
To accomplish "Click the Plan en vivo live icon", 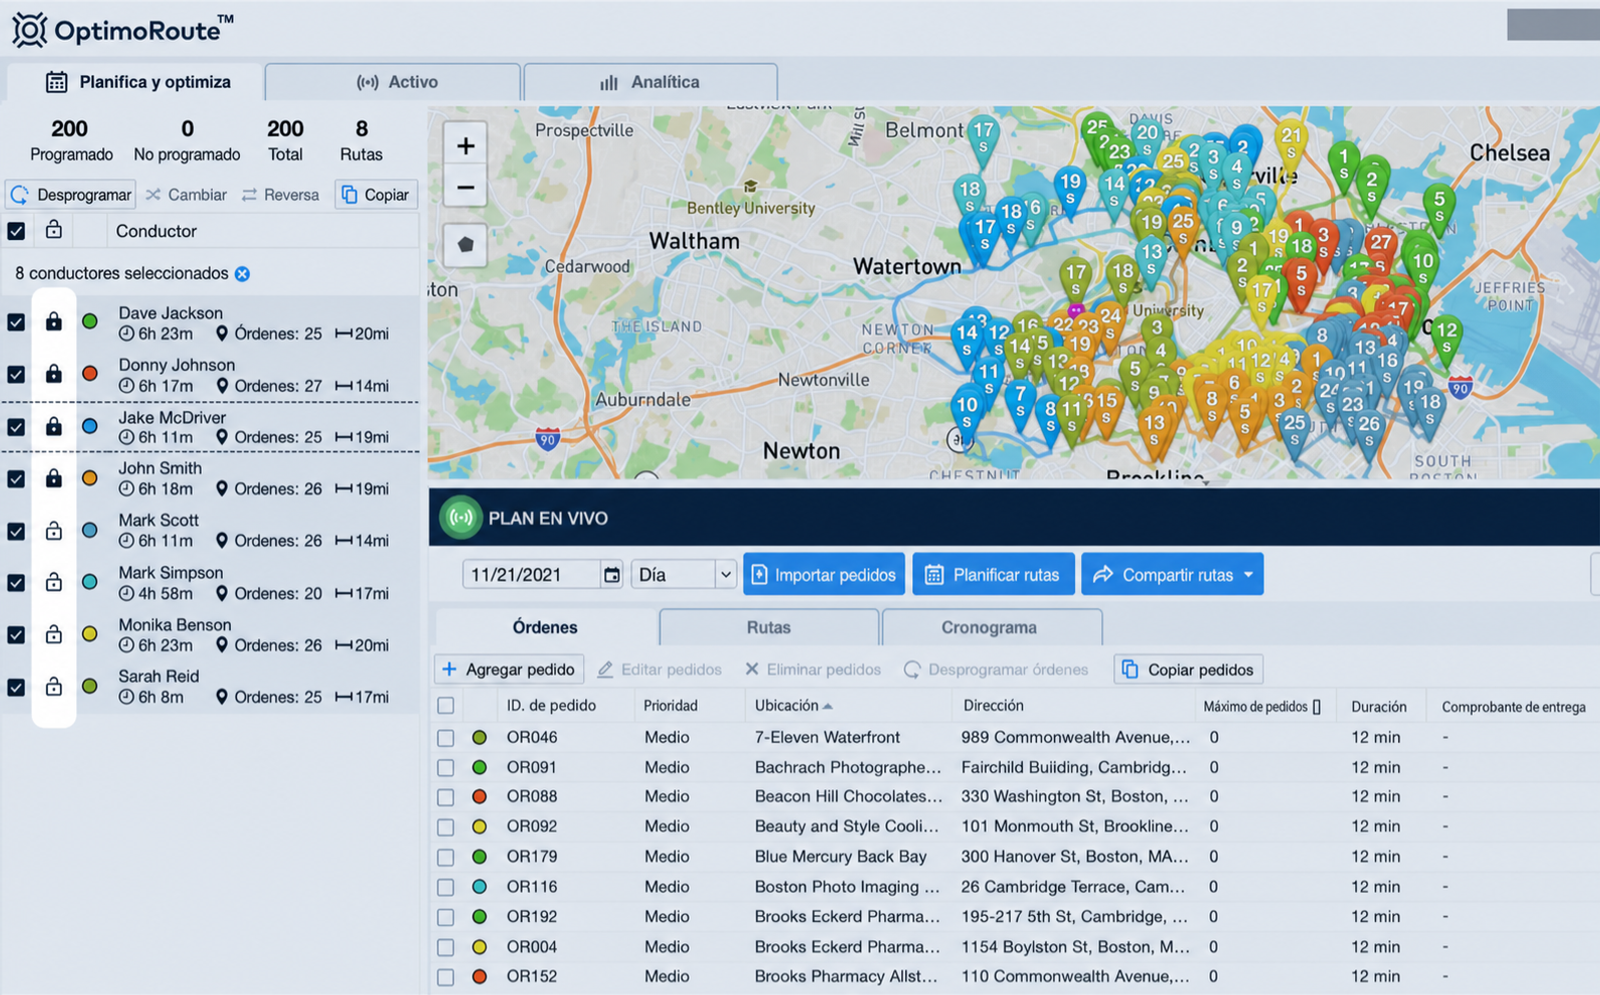I will pyautogui.click(x=461, y=518).
